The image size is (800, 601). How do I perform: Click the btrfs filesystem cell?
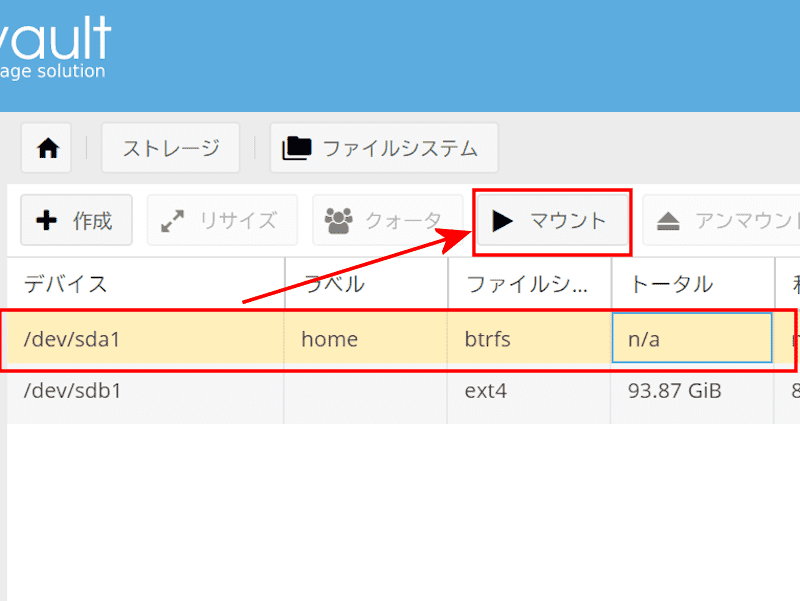pyautogui.click(x=529, y=339)
